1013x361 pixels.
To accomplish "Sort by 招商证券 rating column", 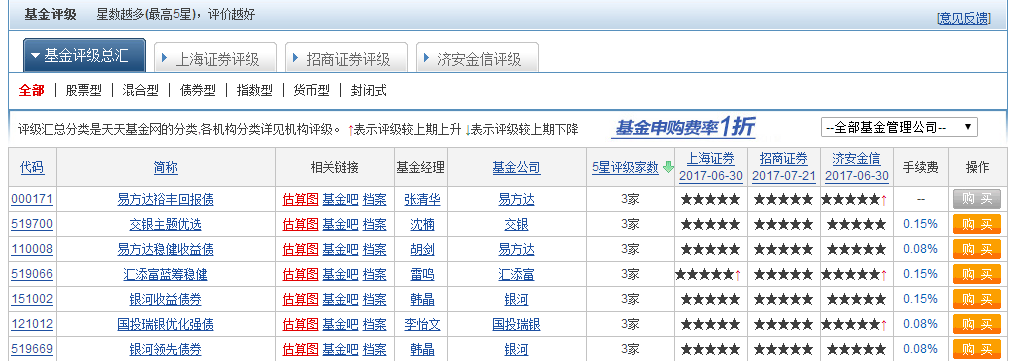I will [784, 167].
